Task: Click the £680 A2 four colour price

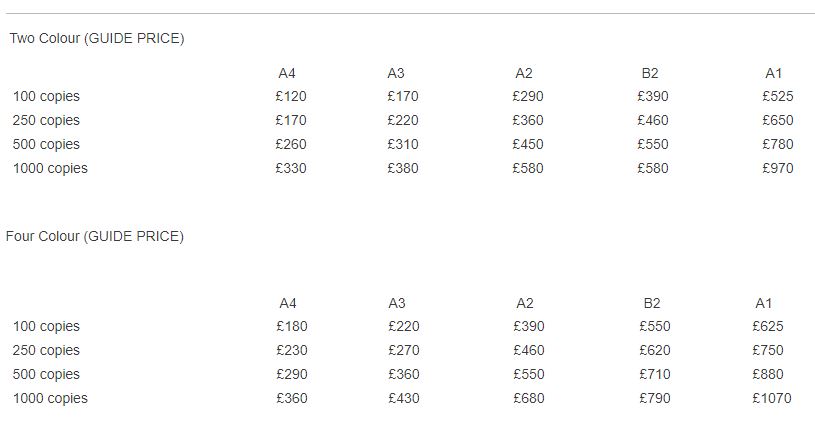Action: click(529, 398)
